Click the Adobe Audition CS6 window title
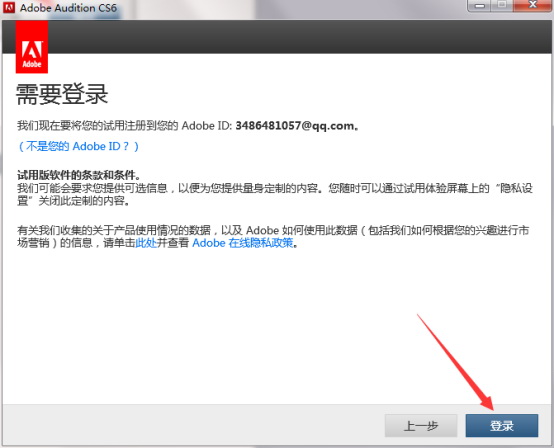 click(68, 7)
